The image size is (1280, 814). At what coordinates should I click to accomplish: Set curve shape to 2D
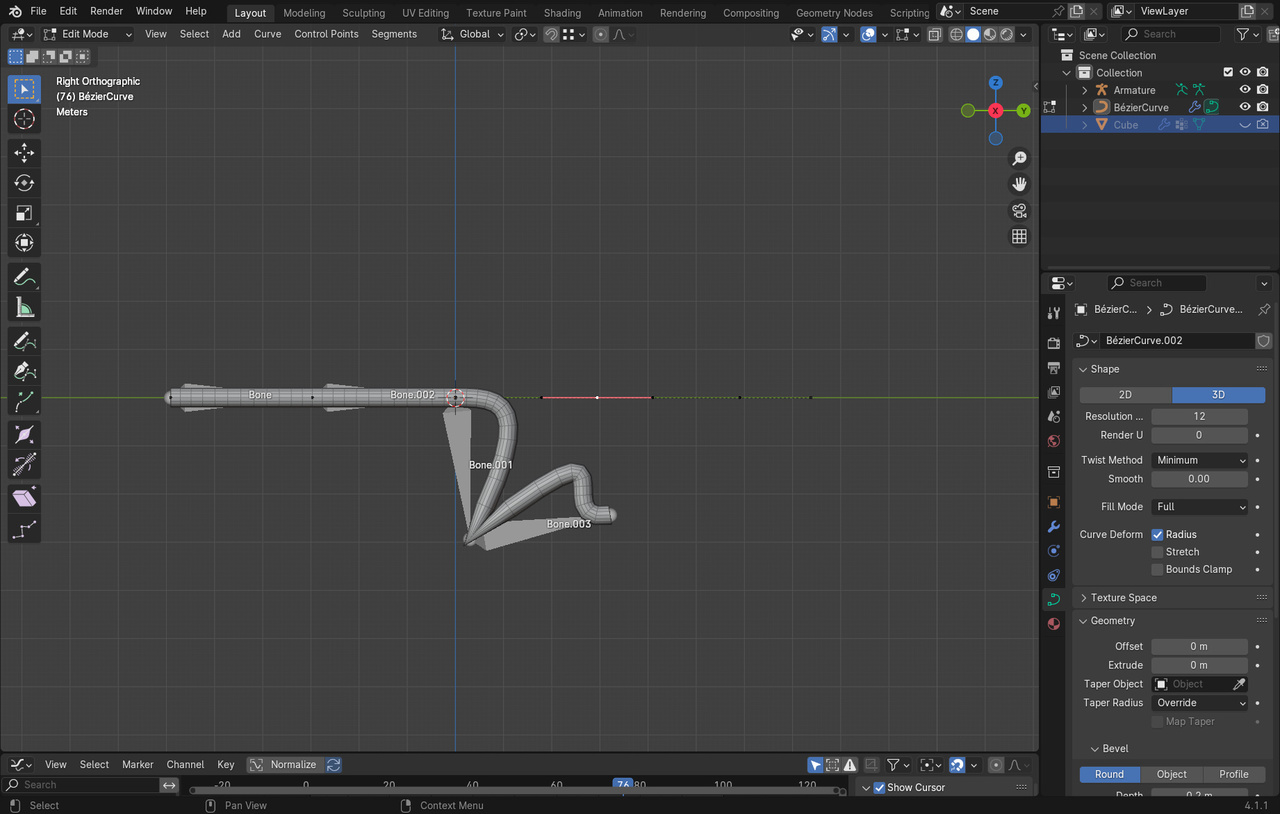(x=1125, y=395)
